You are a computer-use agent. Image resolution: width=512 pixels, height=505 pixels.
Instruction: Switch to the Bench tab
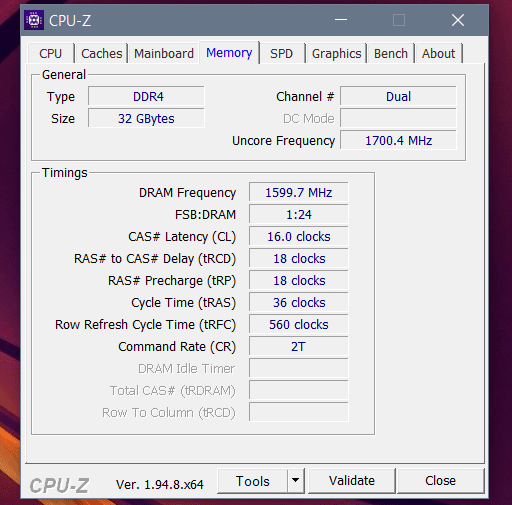point(391,53)
